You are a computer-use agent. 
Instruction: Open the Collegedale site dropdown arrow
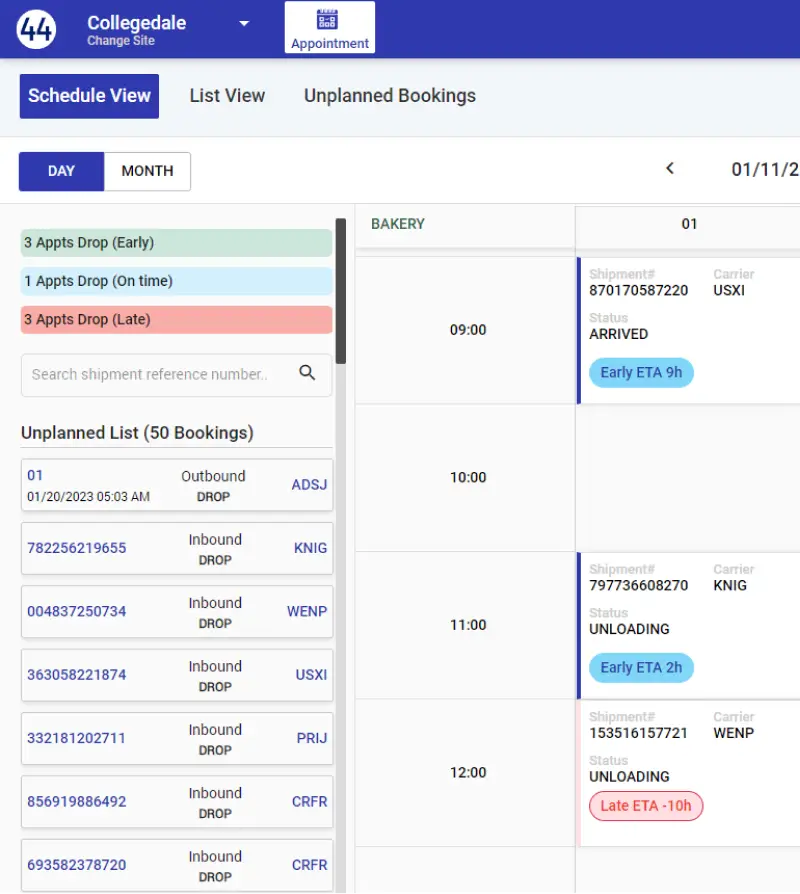pos(244,23)
